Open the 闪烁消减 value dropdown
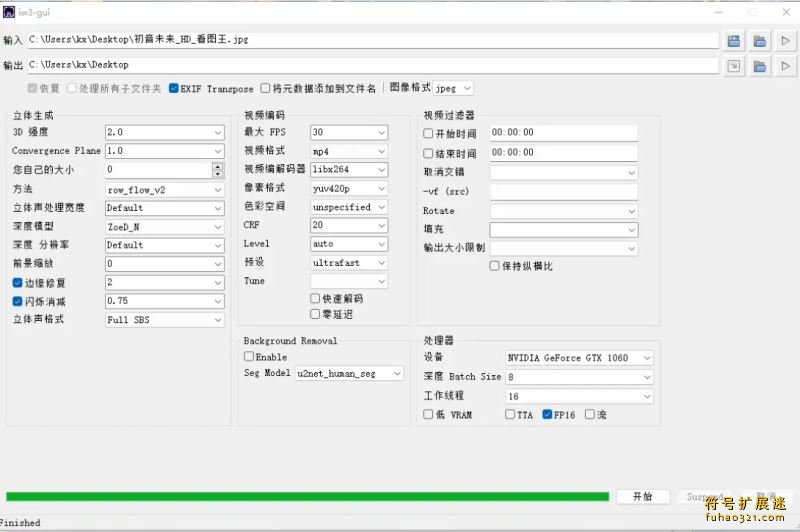800x532 pixels. pyautogui.click(x=164, y=301)
